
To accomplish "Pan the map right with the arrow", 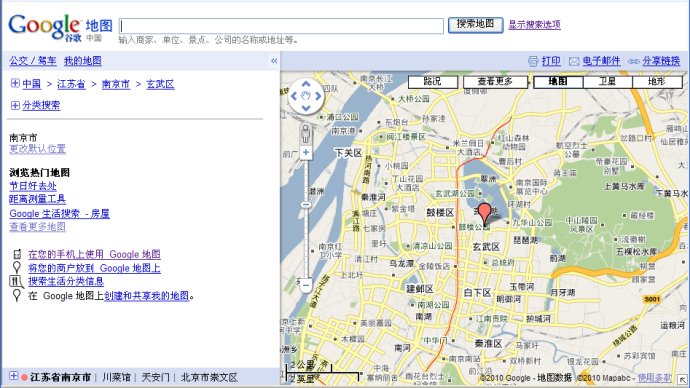I will (x=319, y=96).
